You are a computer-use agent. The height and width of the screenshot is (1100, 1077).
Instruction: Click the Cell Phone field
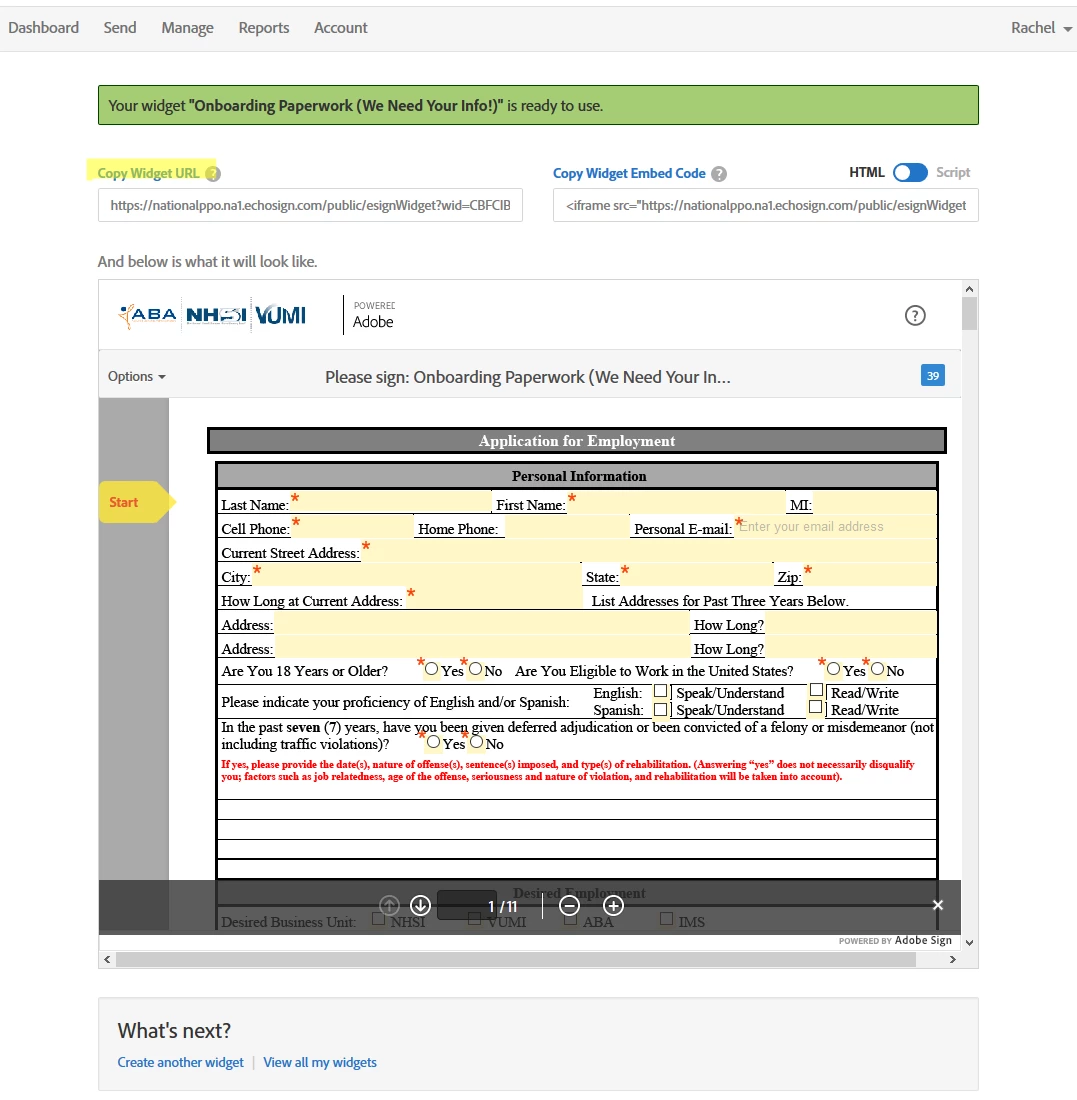tap(352, 527)
